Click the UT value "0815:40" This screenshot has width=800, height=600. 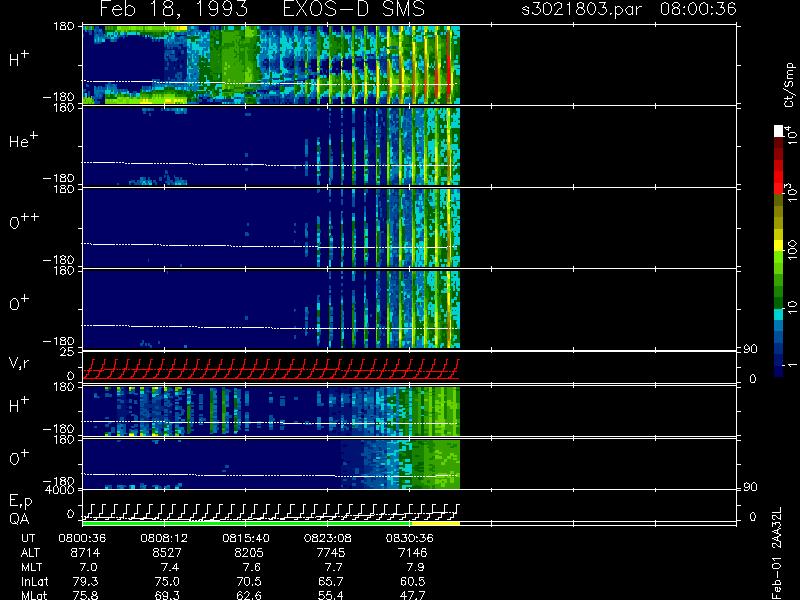click(x=246, y=538)
